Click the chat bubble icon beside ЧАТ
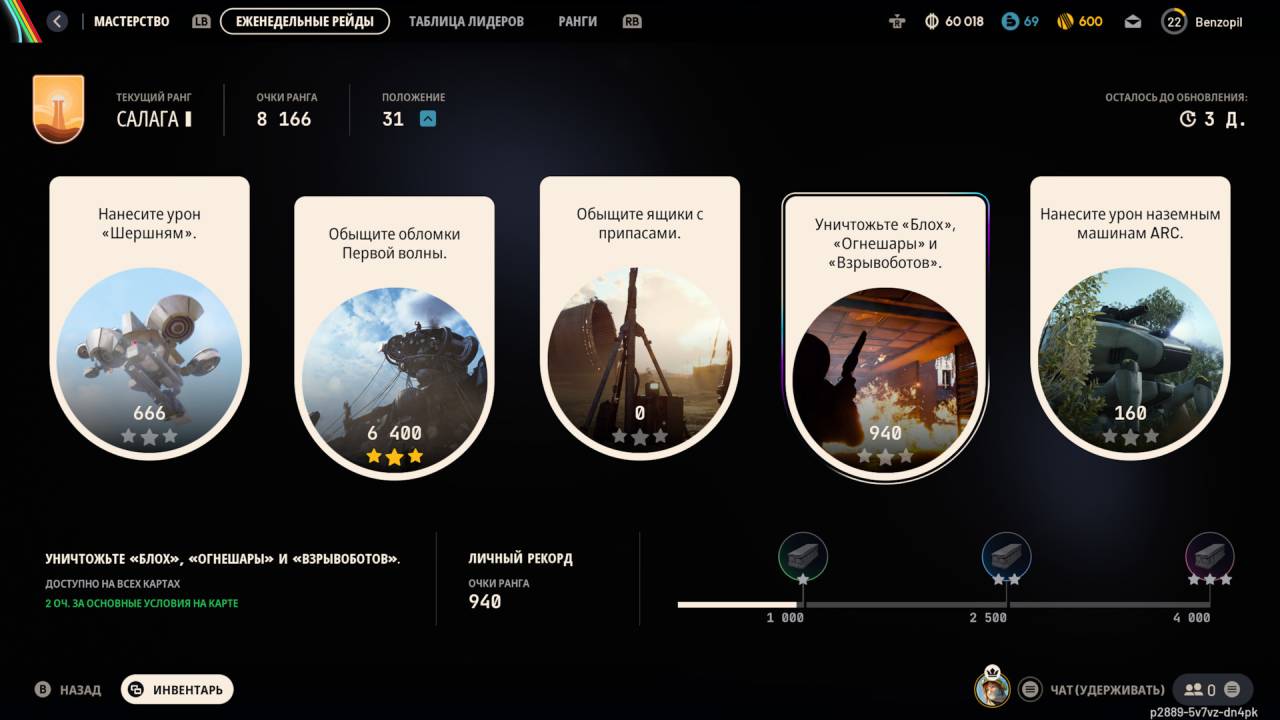The height and width of the screenshot is (720, 1280). (x=1030, y=689)
